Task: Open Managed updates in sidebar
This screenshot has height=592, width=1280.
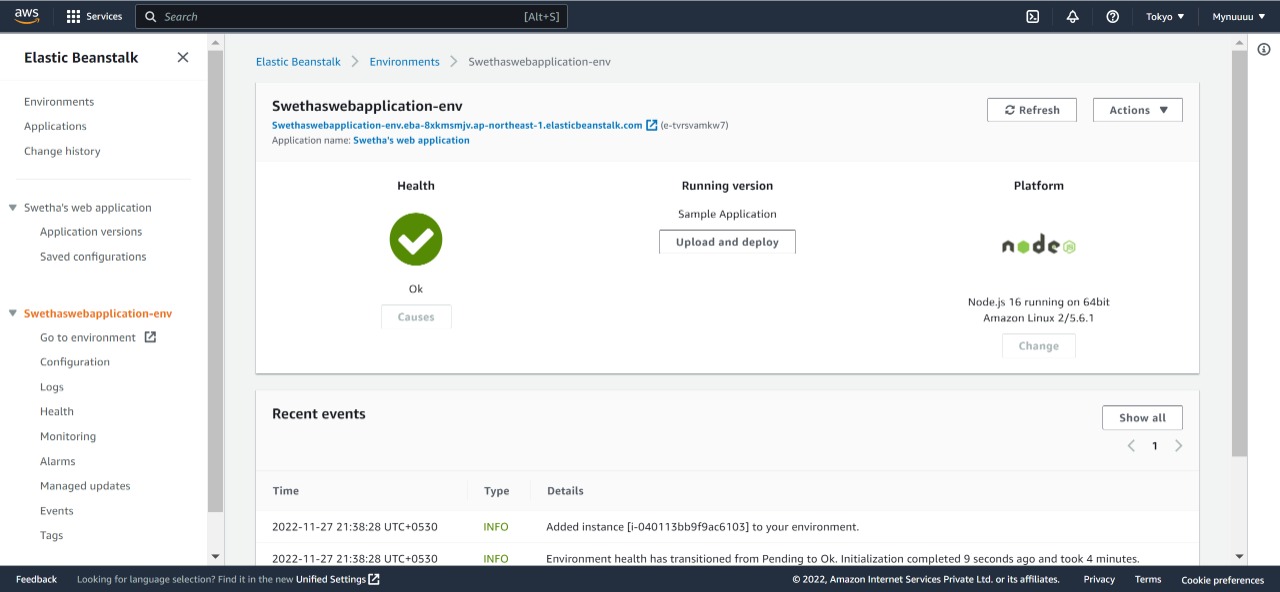Action: (85, 486)
